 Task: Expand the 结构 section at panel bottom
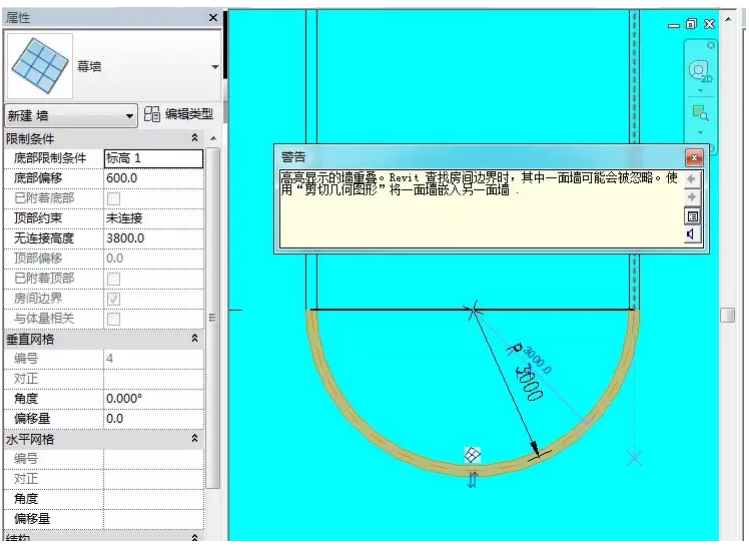194,538
